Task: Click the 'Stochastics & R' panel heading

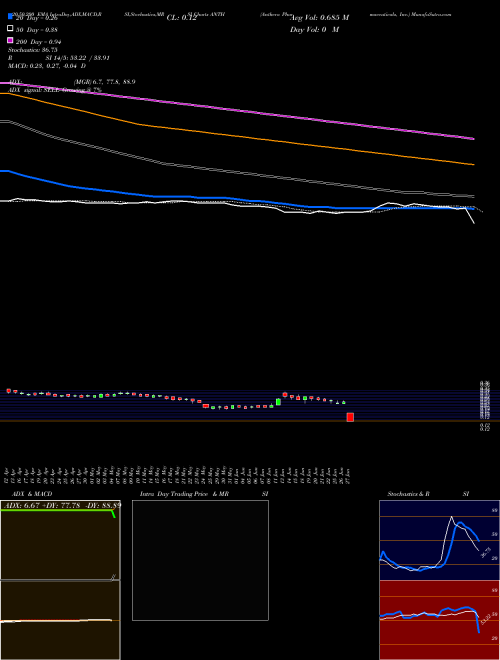Action: point(408,494)
